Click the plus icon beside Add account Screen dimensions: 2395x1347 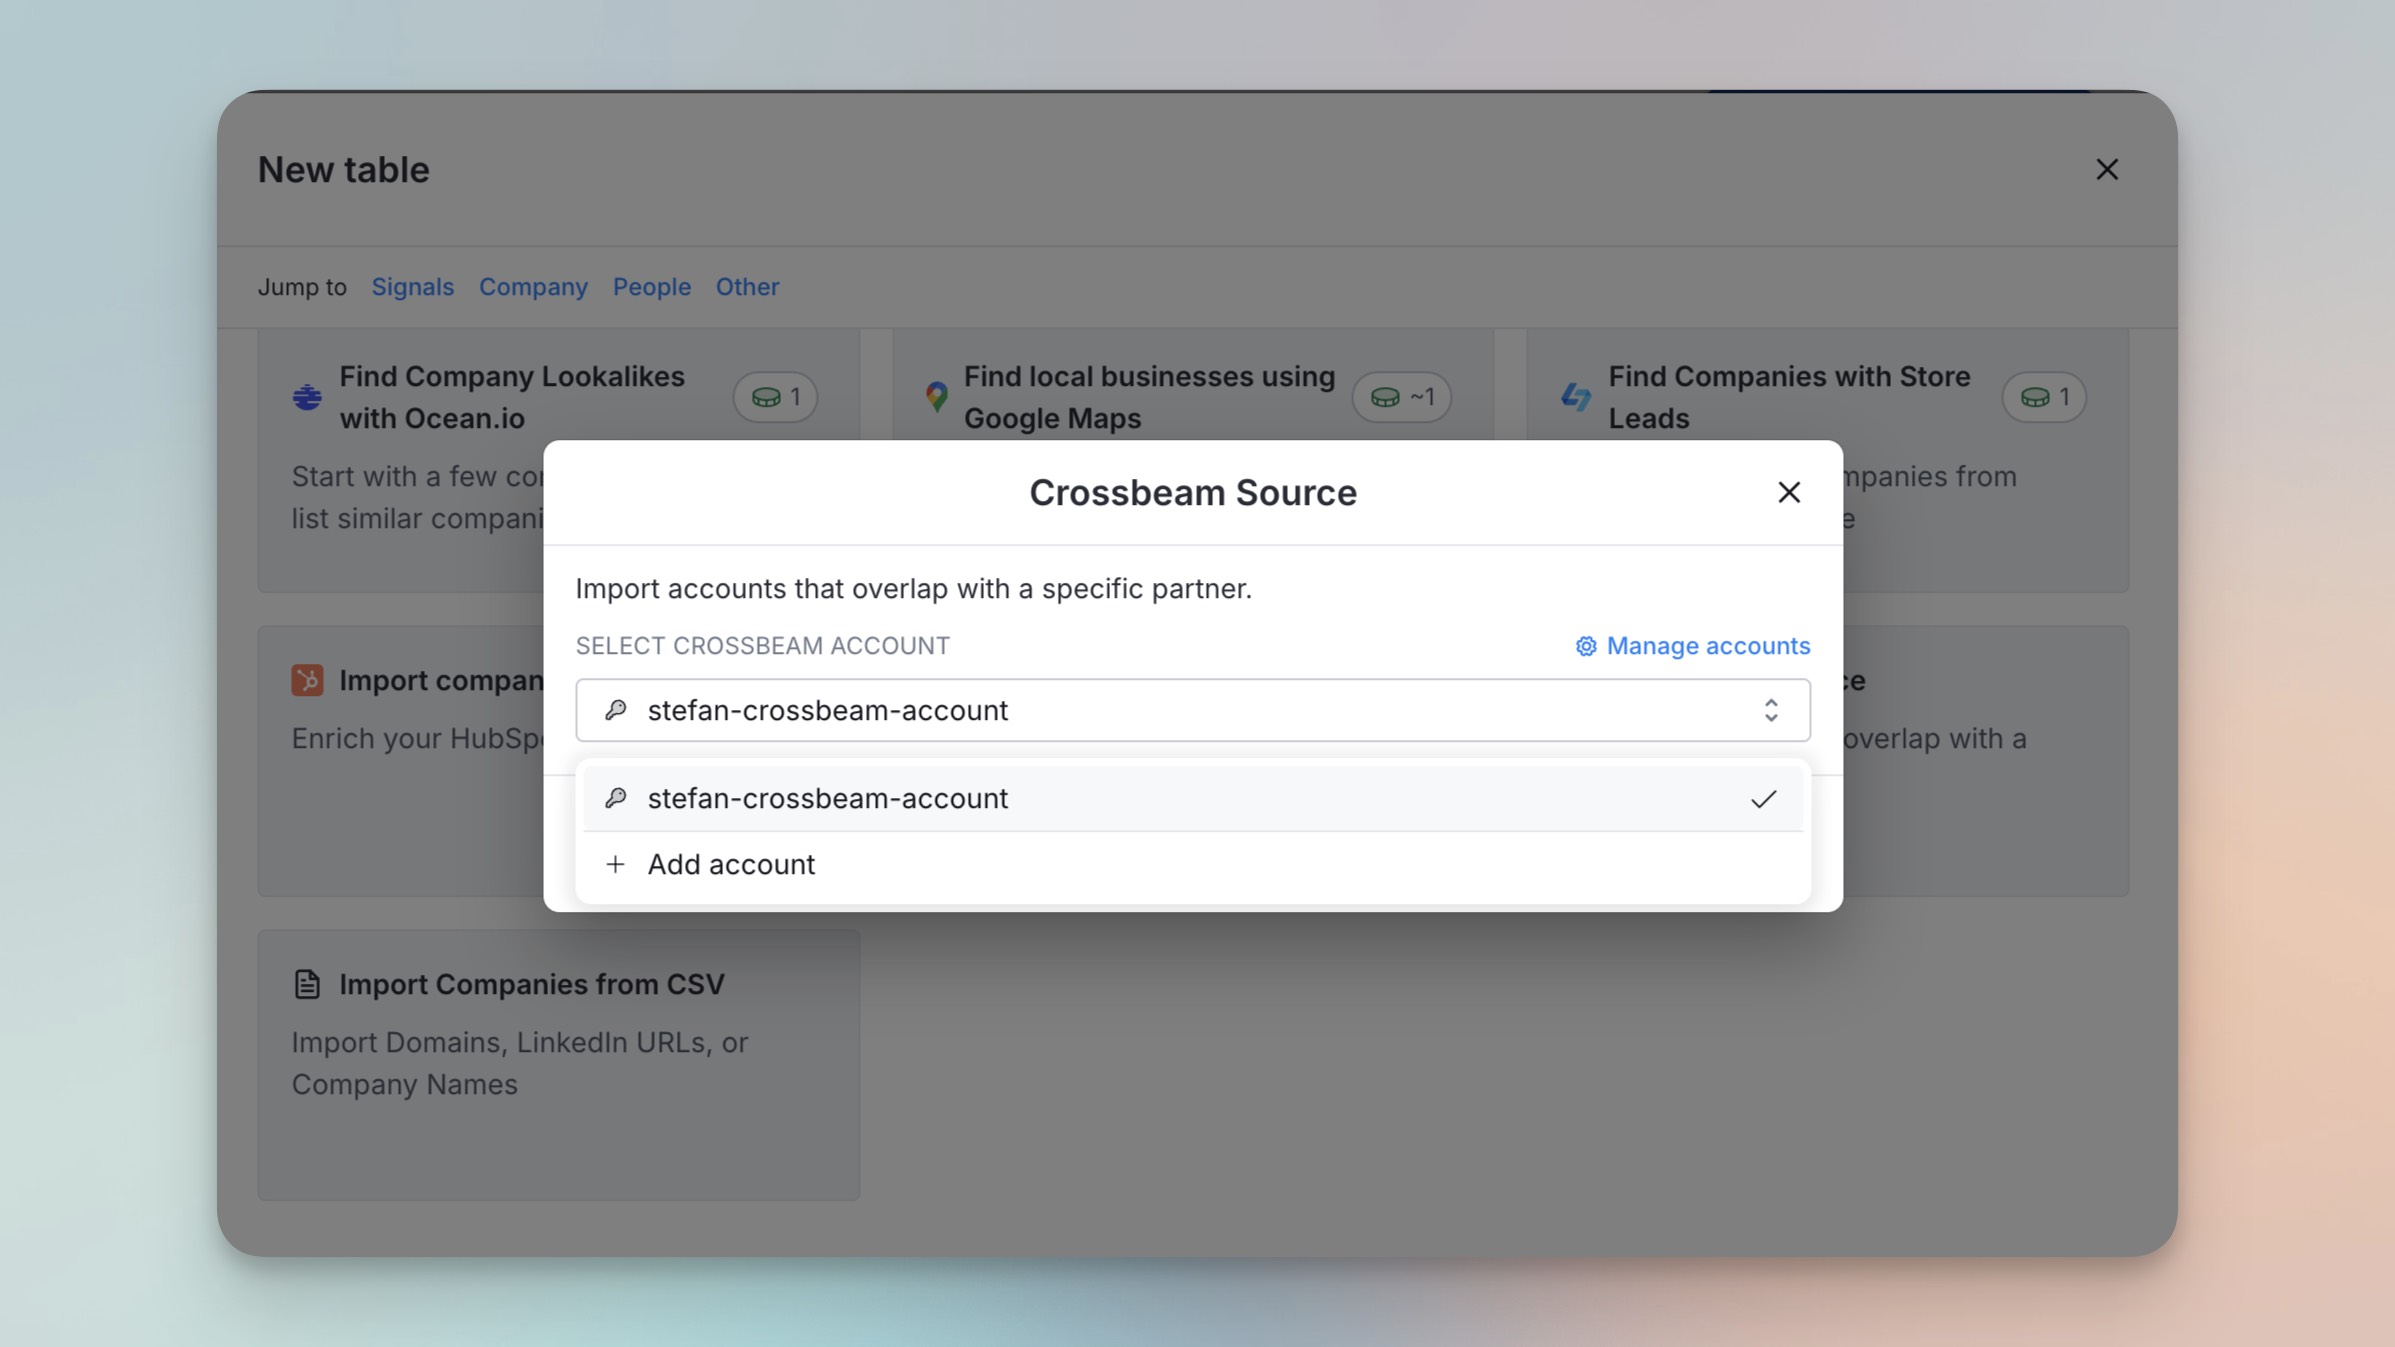615,864
